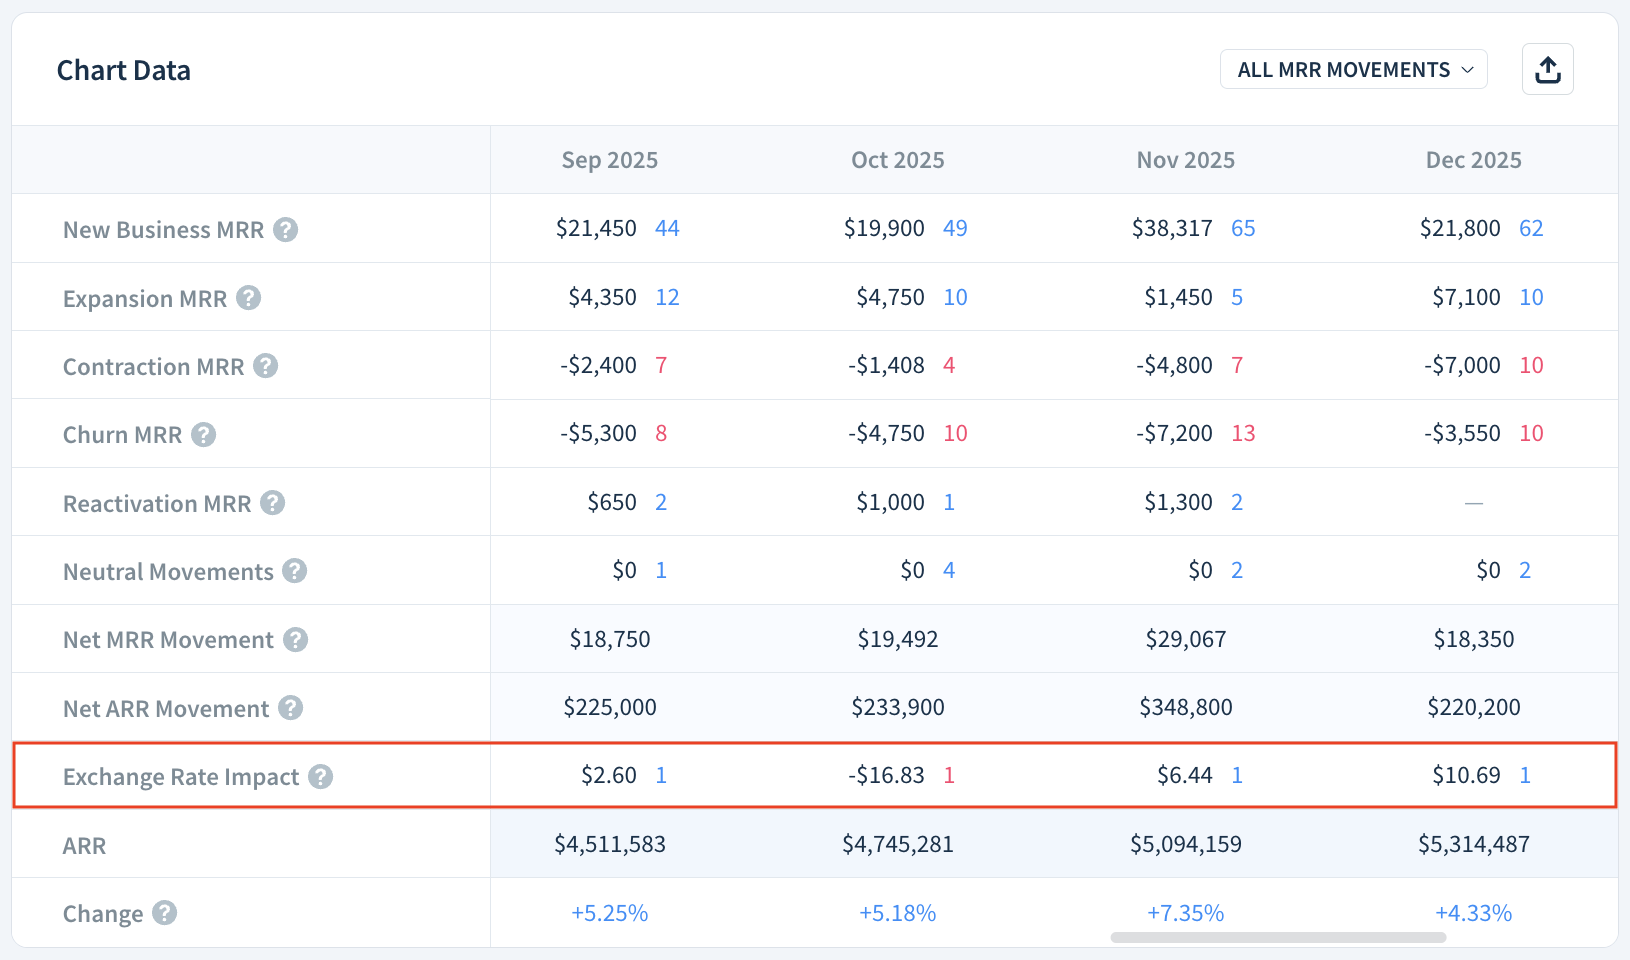The height and width of the screenshot is (960, 1630).
Task: Click the Neutral Movements help icon
Action: point(294,570)
